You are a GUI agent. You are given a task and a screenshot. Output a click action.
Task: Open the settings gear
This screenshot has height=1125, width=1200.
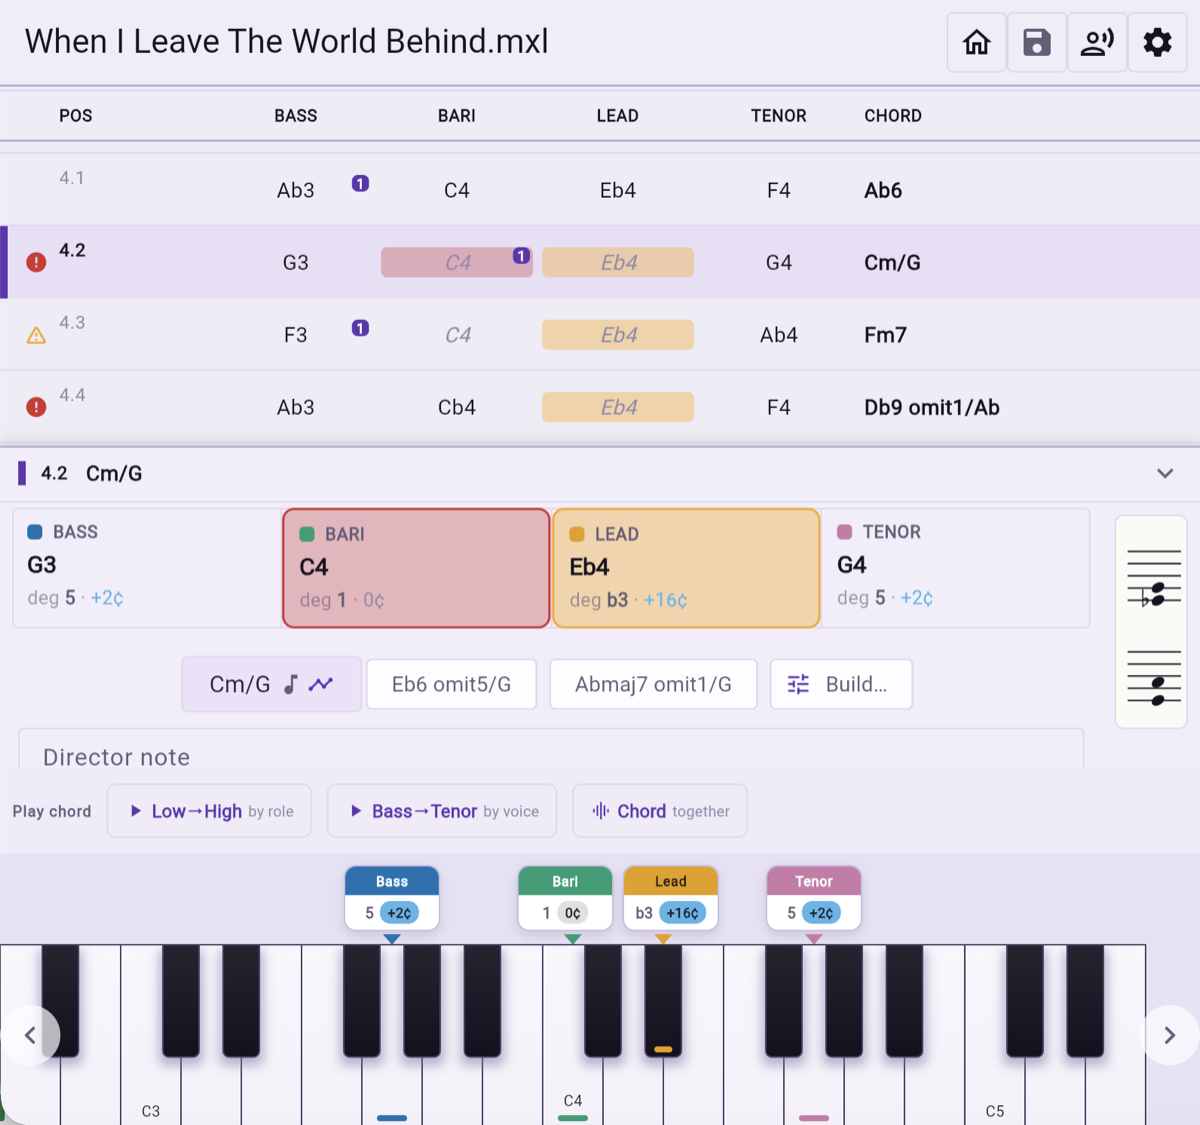click(x=1157, y=42)
